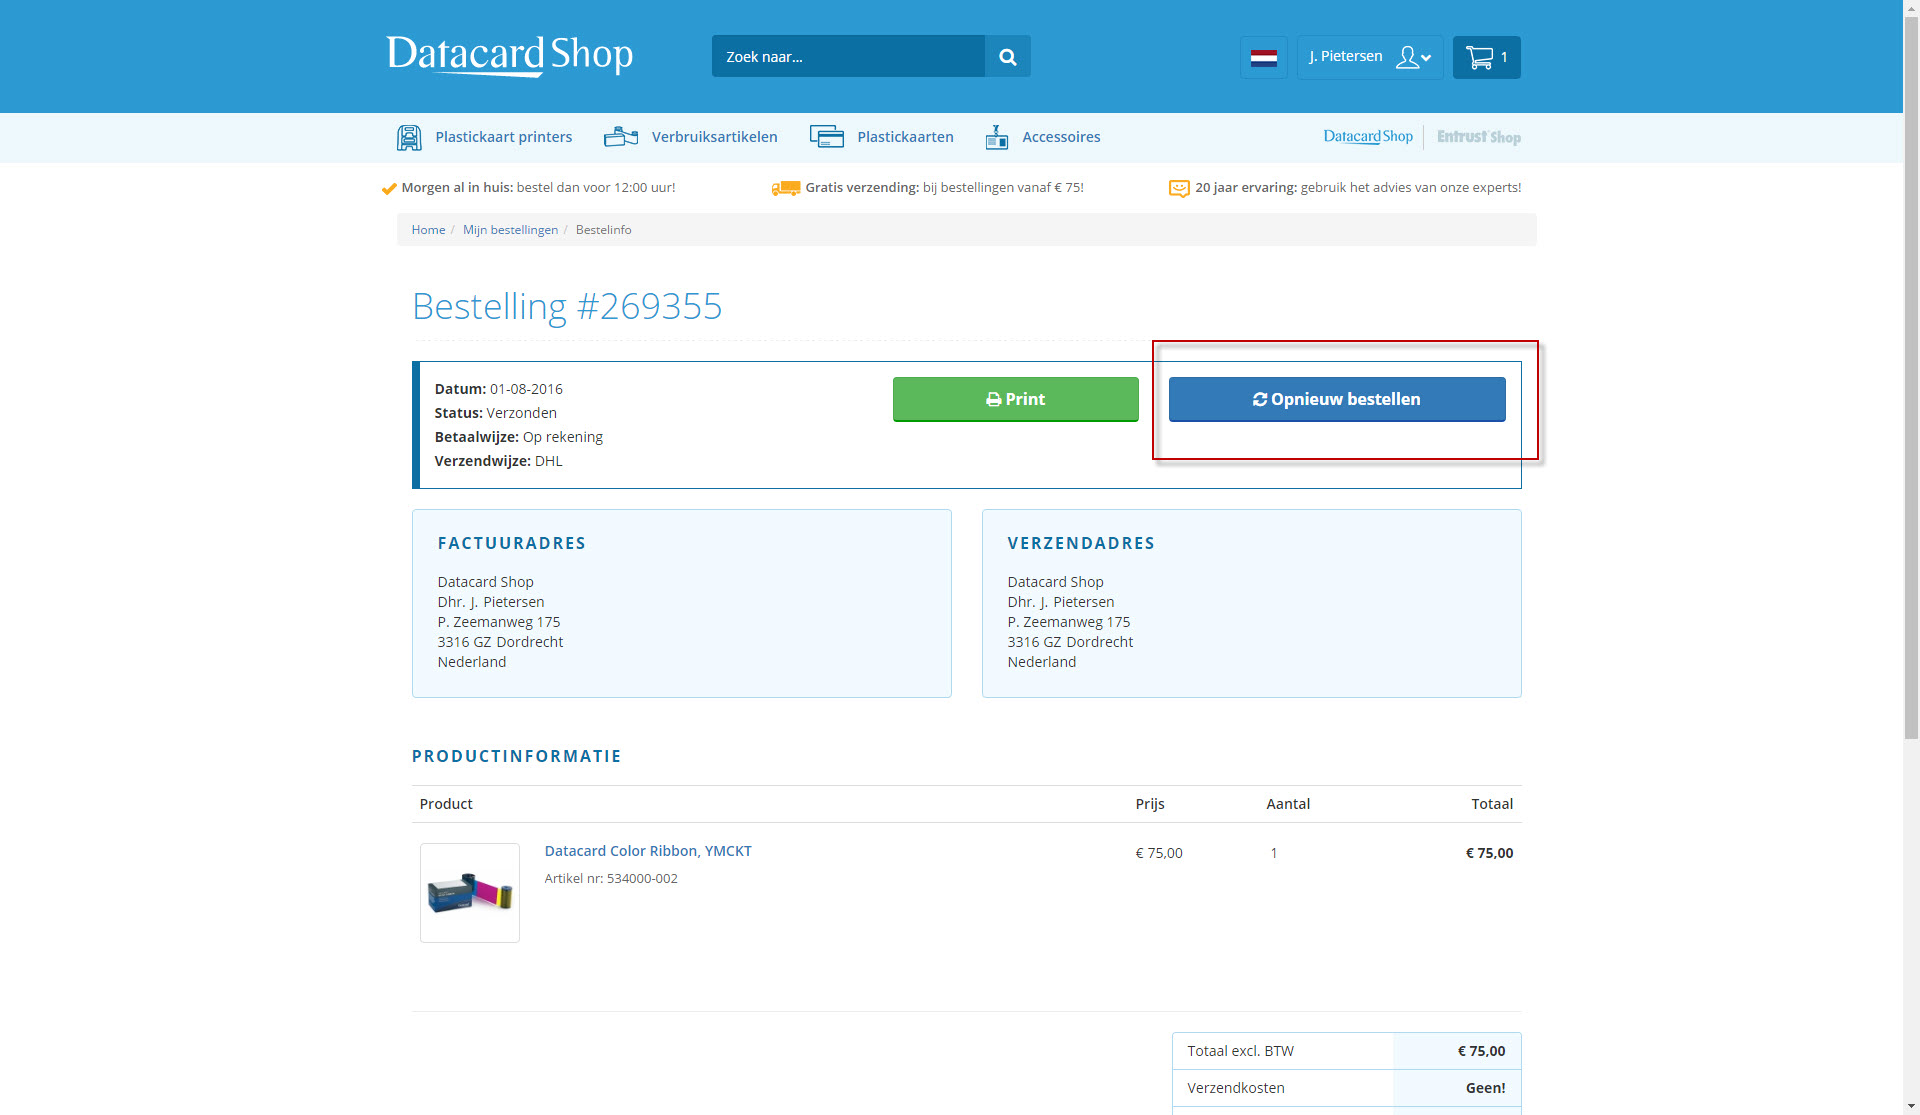
Task: Open Datacard Color Ribbon, YMCKT product link
Action: pyautogui.click(x=648, y=851)
